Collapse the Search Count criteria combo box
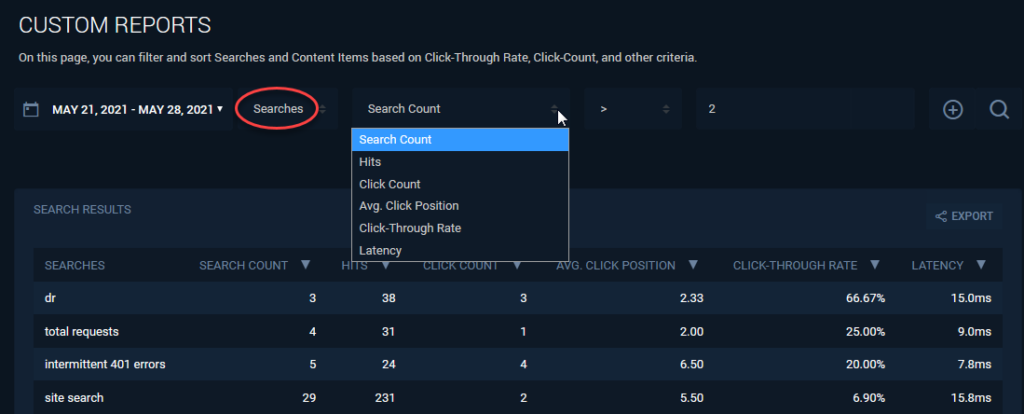The height and width of the screenshot is (414, 1024). point(460,109)
